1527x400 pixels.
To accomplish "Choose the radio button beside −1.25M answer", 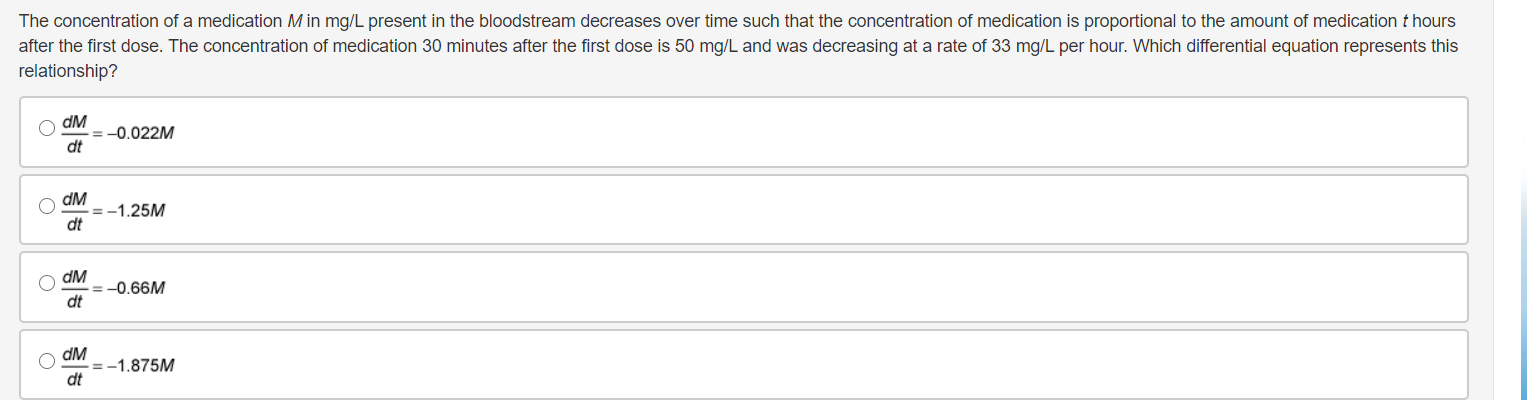I will pyautogui.click(x=47, y=206).
